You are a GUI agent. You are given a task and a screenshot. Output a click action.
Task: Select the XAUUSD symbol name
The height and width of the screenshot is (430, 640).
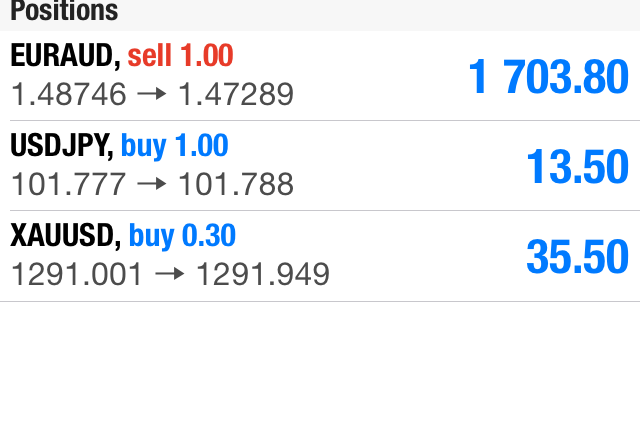pos(65,236)
